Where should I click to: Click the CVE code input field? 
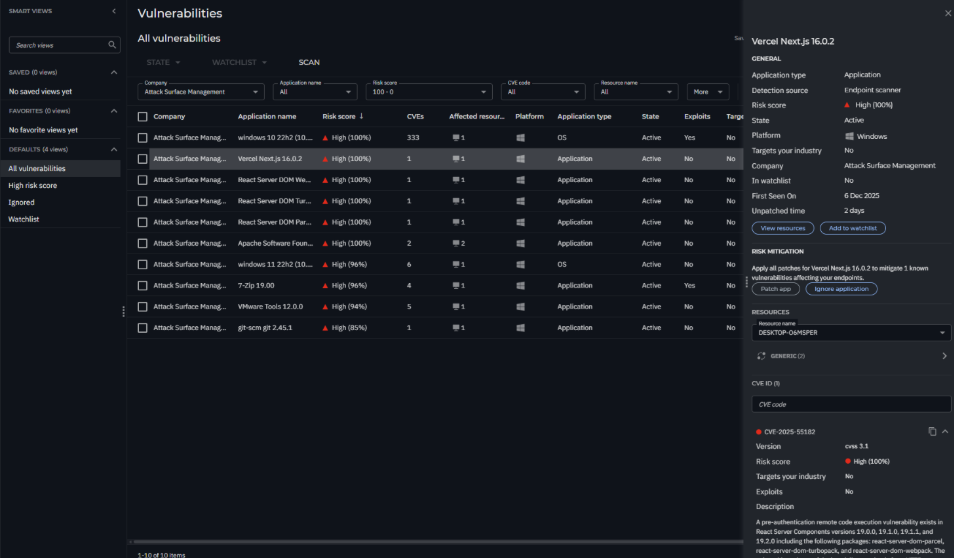[x=851, y=404]
